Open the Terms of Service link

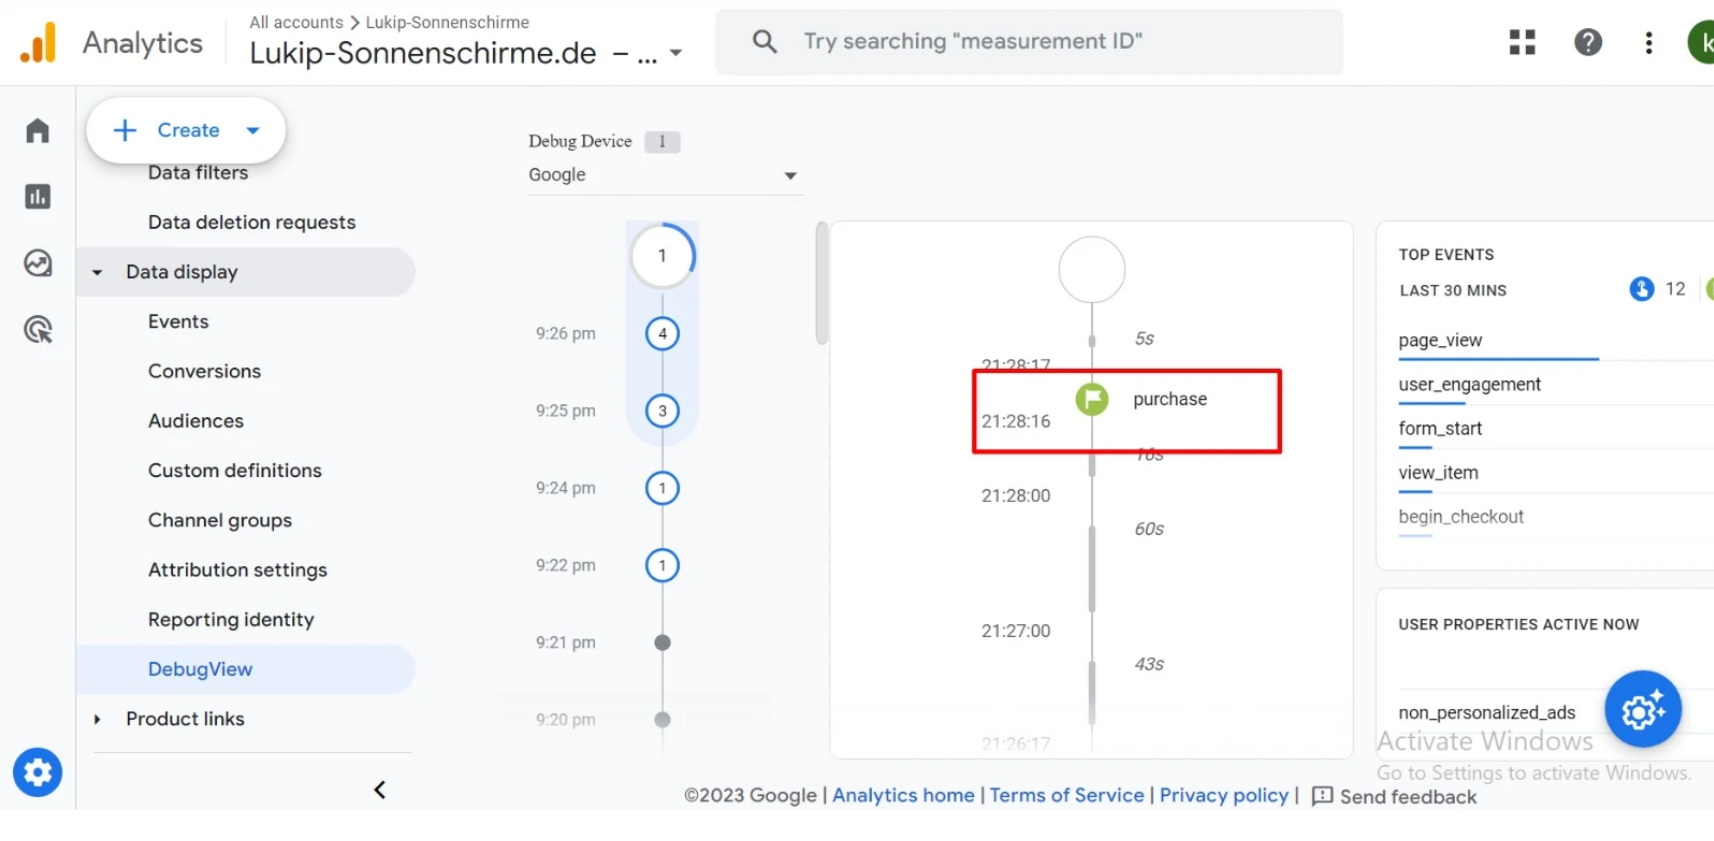1066,795
